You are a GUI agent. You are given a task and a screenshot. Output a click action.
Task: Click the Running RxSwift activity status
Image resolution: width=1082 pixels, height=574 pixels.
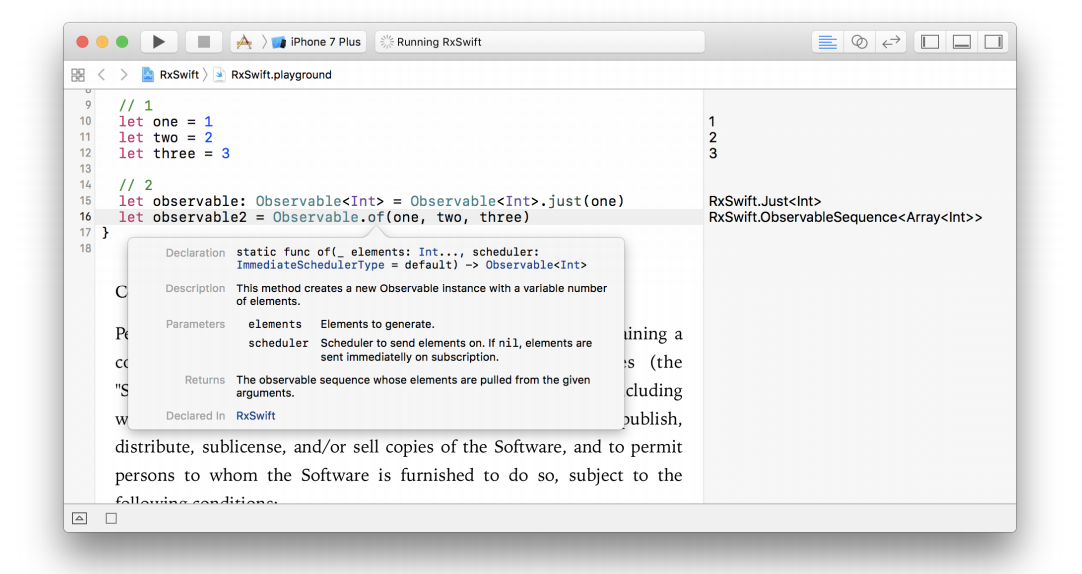coord(540,42)
